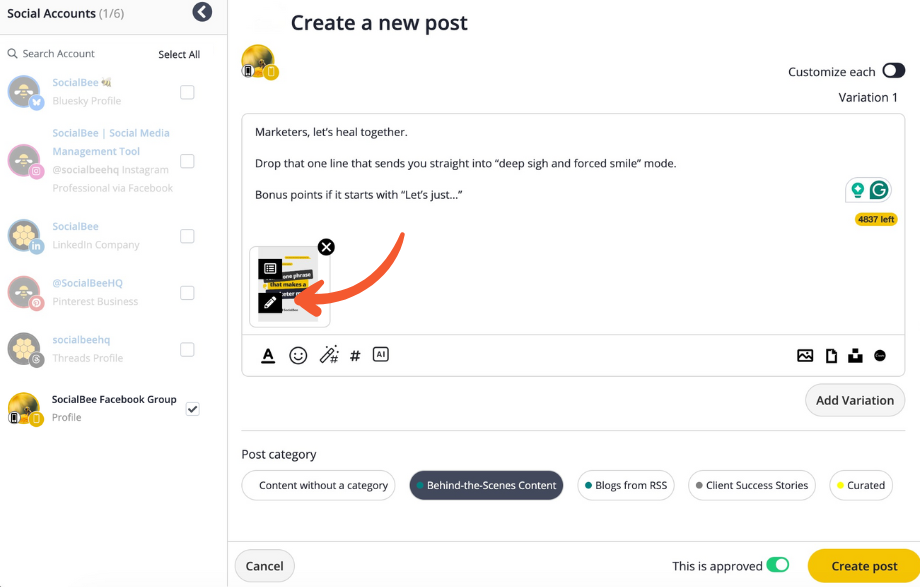Click the Canva icon in toolbar
The height and width of the screenshot is (587, 920).
coord(880,355)
